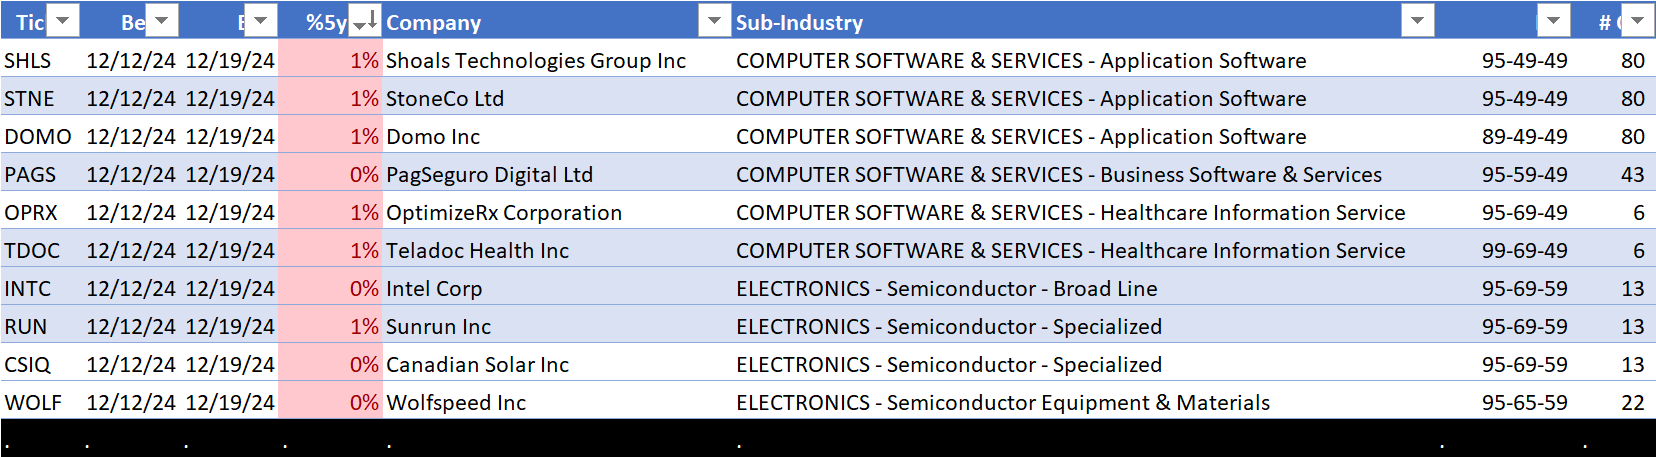Select the value 13 in RUN row
1656x457 pixels.
pyautogui.click(x=1633, y=326)
